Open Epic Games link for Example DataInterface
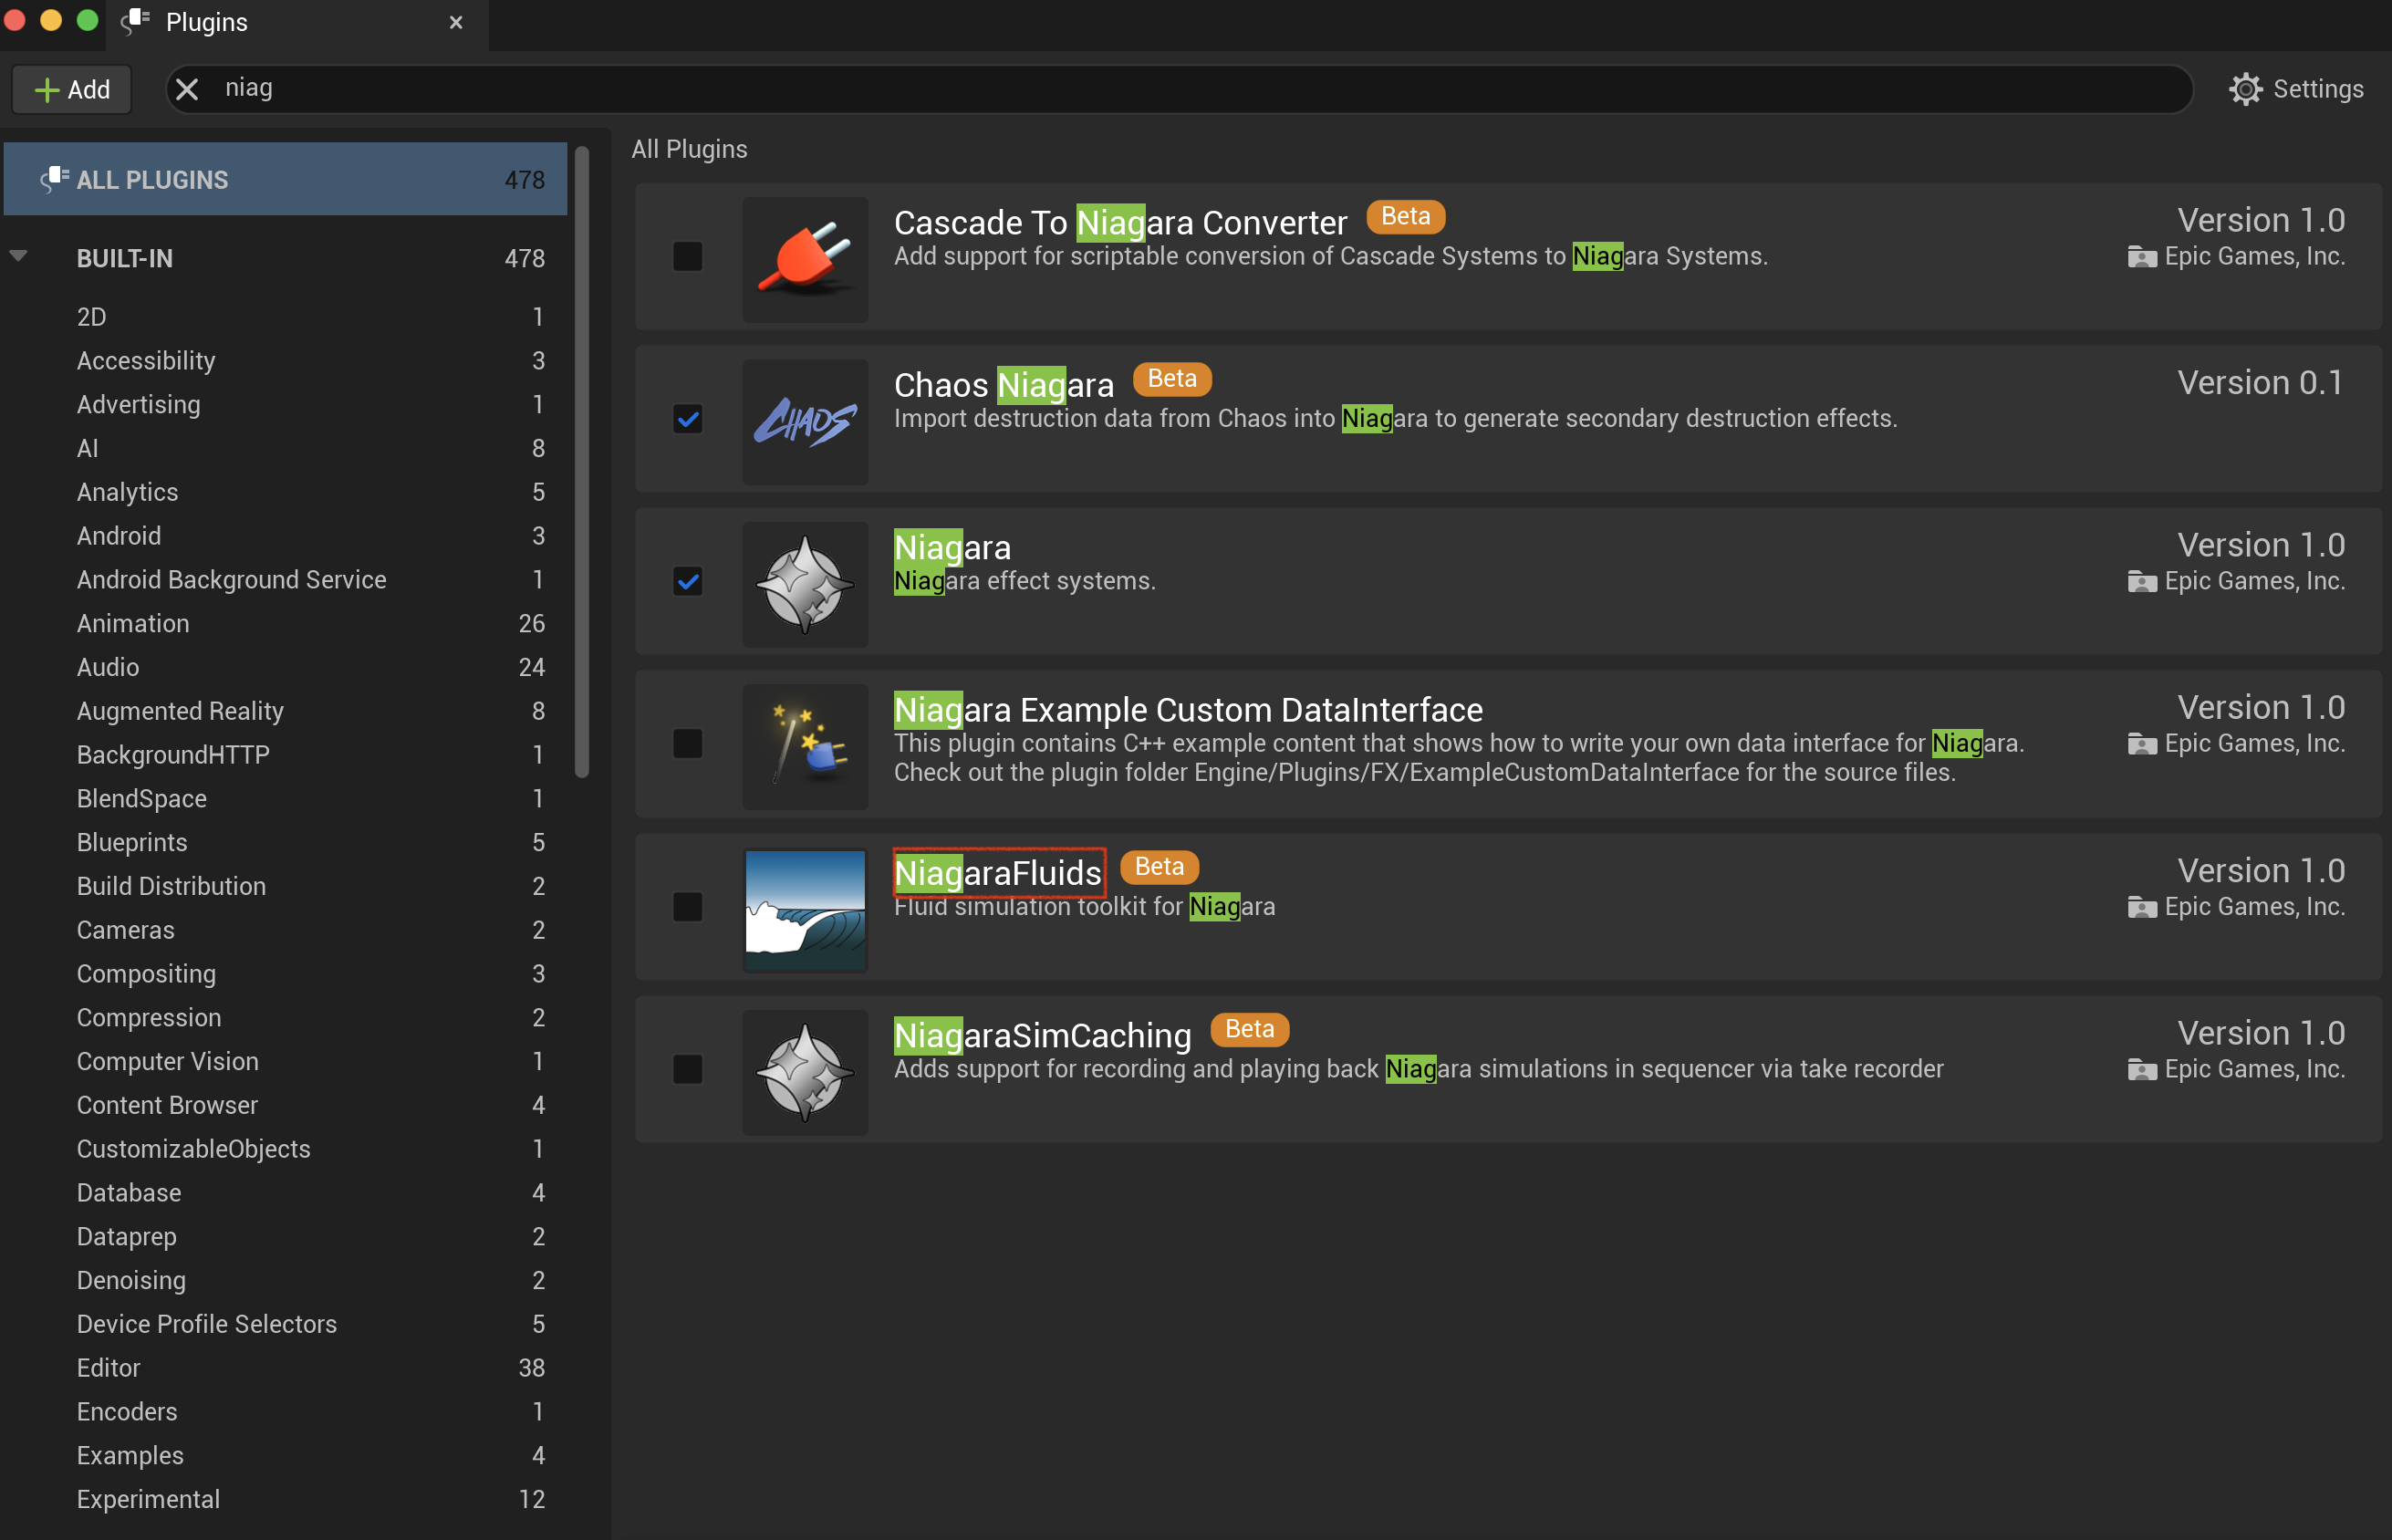Screen dimensions: 2392x1540 pos(2236,744)
